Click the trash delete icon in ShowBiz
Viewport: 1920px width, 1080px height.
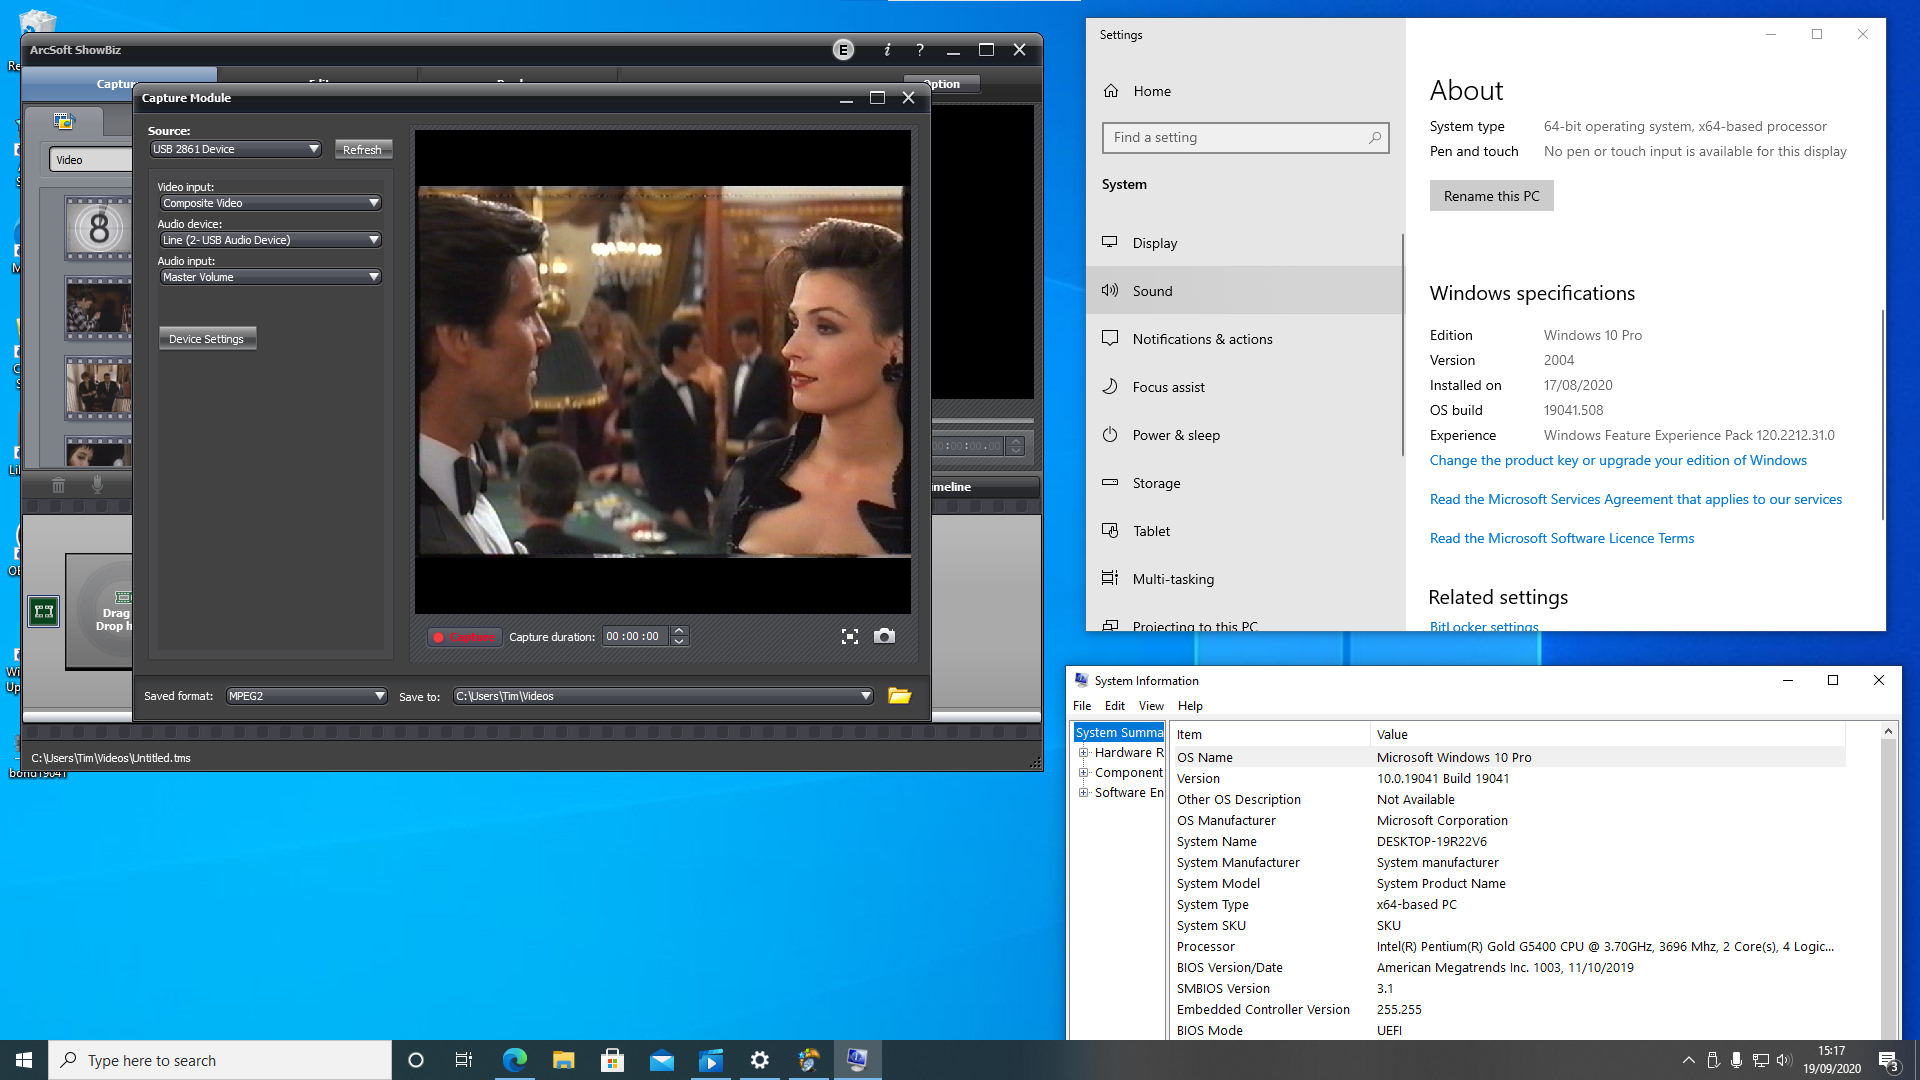(58, 485)
